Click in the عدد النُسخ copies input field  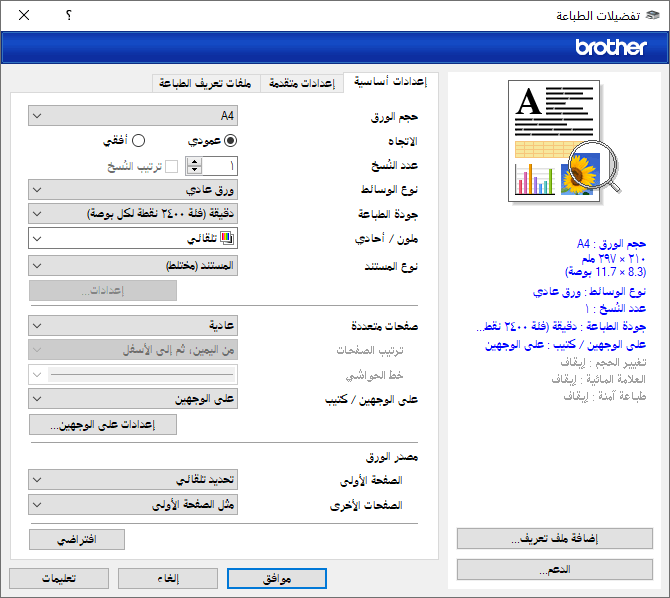[x=220, y=166]
